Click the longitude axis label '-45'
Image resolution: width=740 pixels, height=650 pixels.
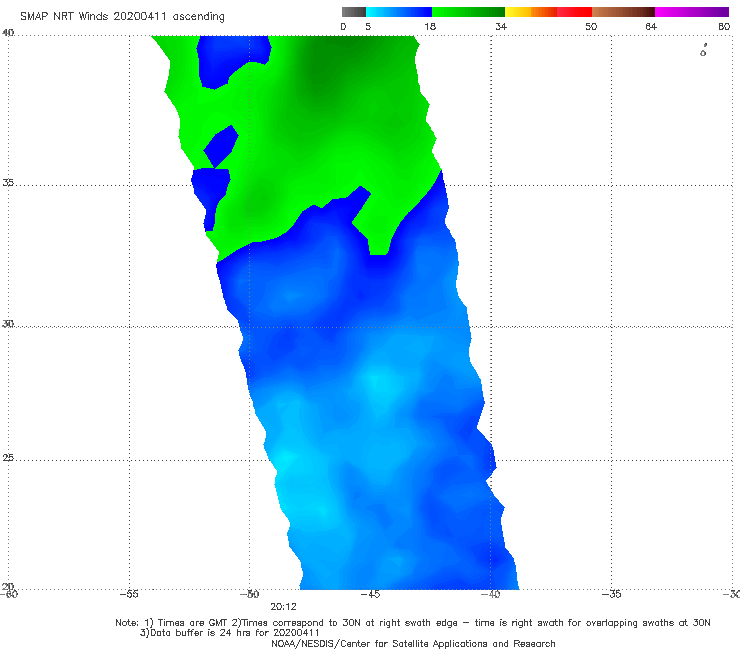click(370, 594)
